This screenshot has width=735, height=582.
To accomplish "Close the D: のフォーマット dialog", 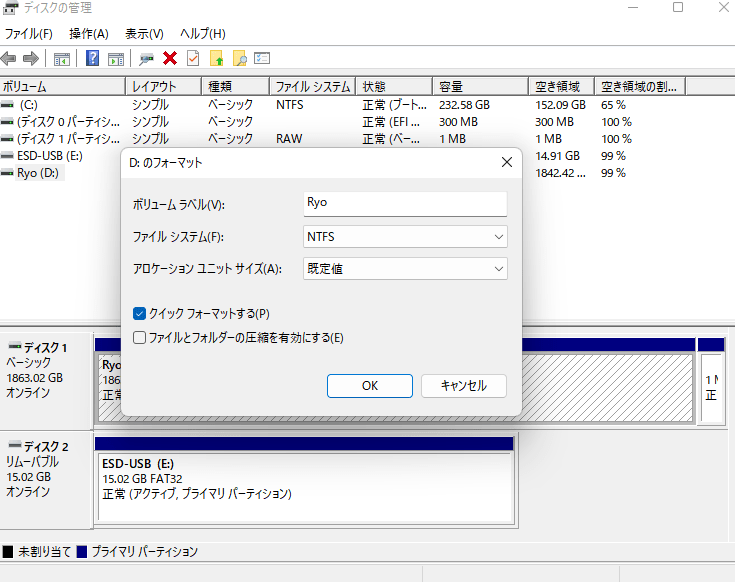I will coord(506,162).
